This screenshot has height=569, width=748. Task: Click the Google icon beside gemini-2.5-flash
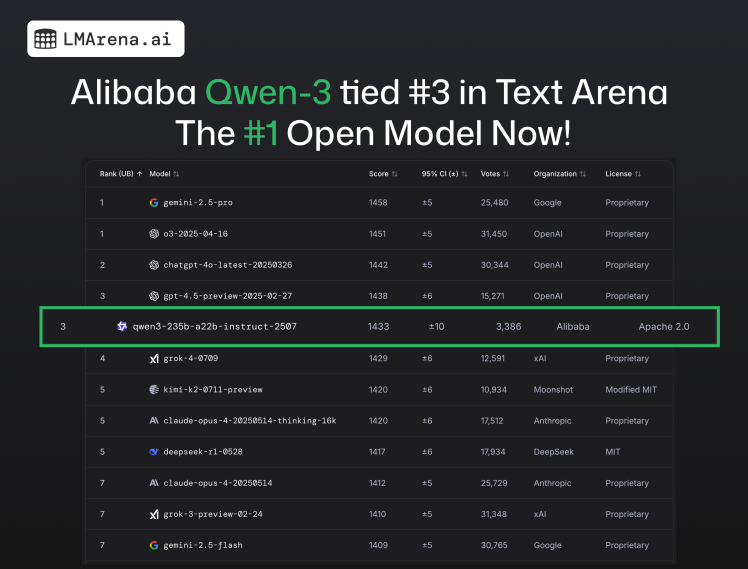154,545
